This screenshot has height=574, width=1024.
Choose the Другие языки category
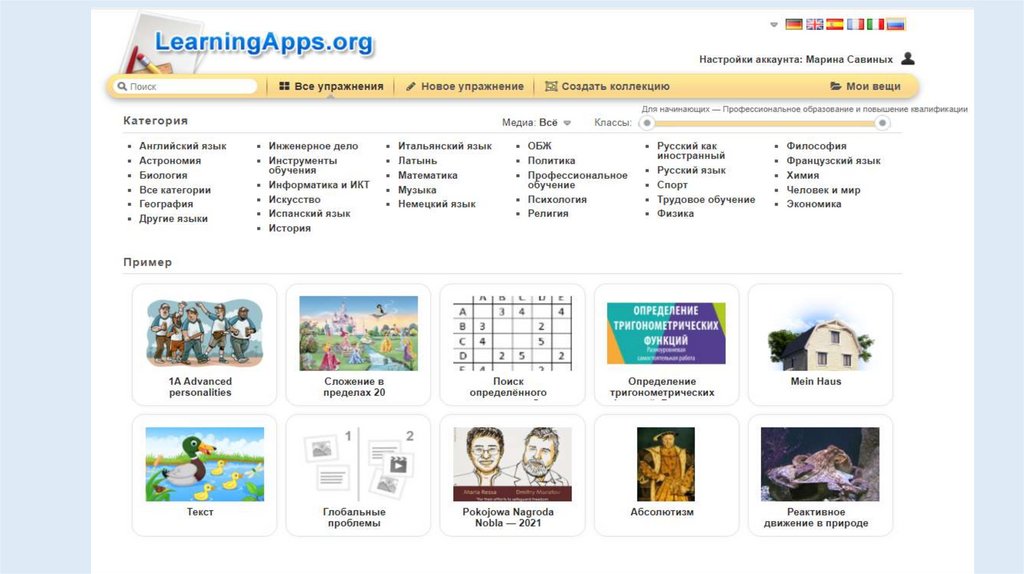[173, 219]
